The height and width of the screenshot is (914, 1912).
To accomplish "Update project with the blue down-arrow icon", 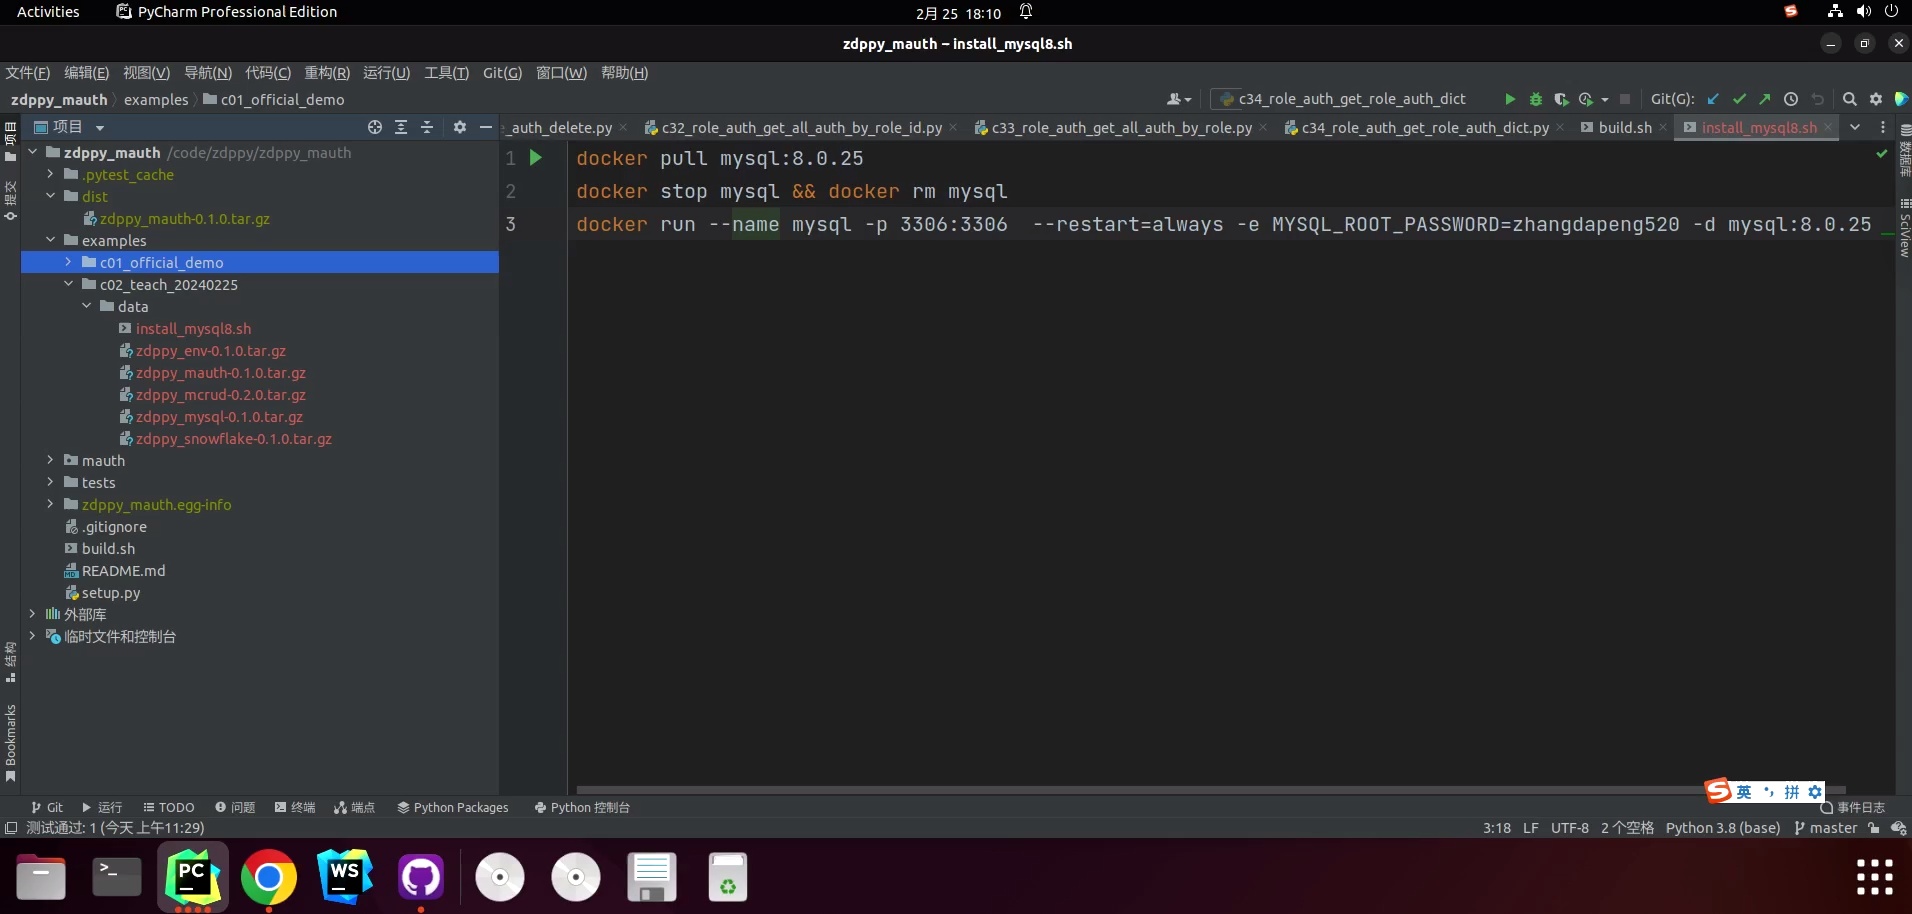I will point(1713,99).
